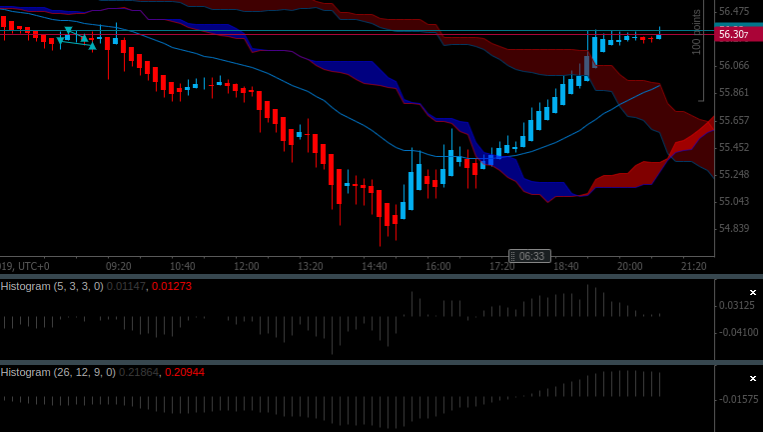
Task: Click the -0.01575 histogram axis value
Action: click(737, 399)
